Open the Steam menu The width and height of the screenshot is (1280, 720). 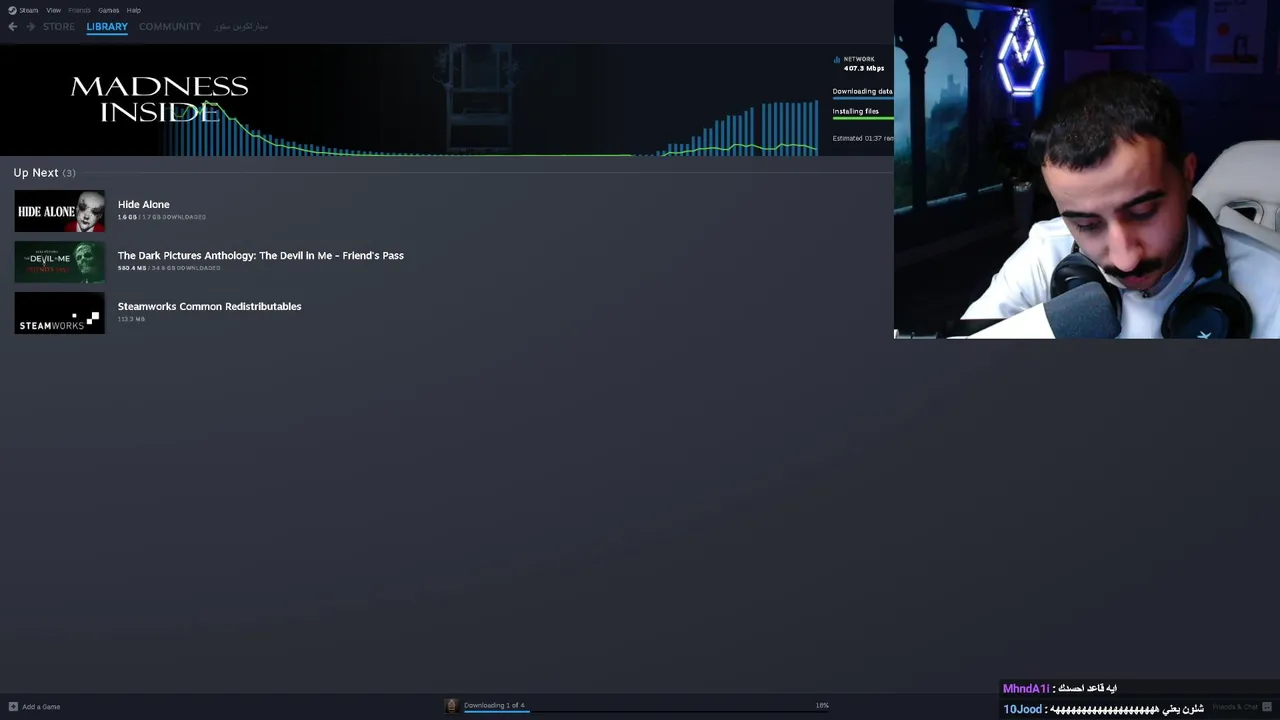click(x=29, y=10)
